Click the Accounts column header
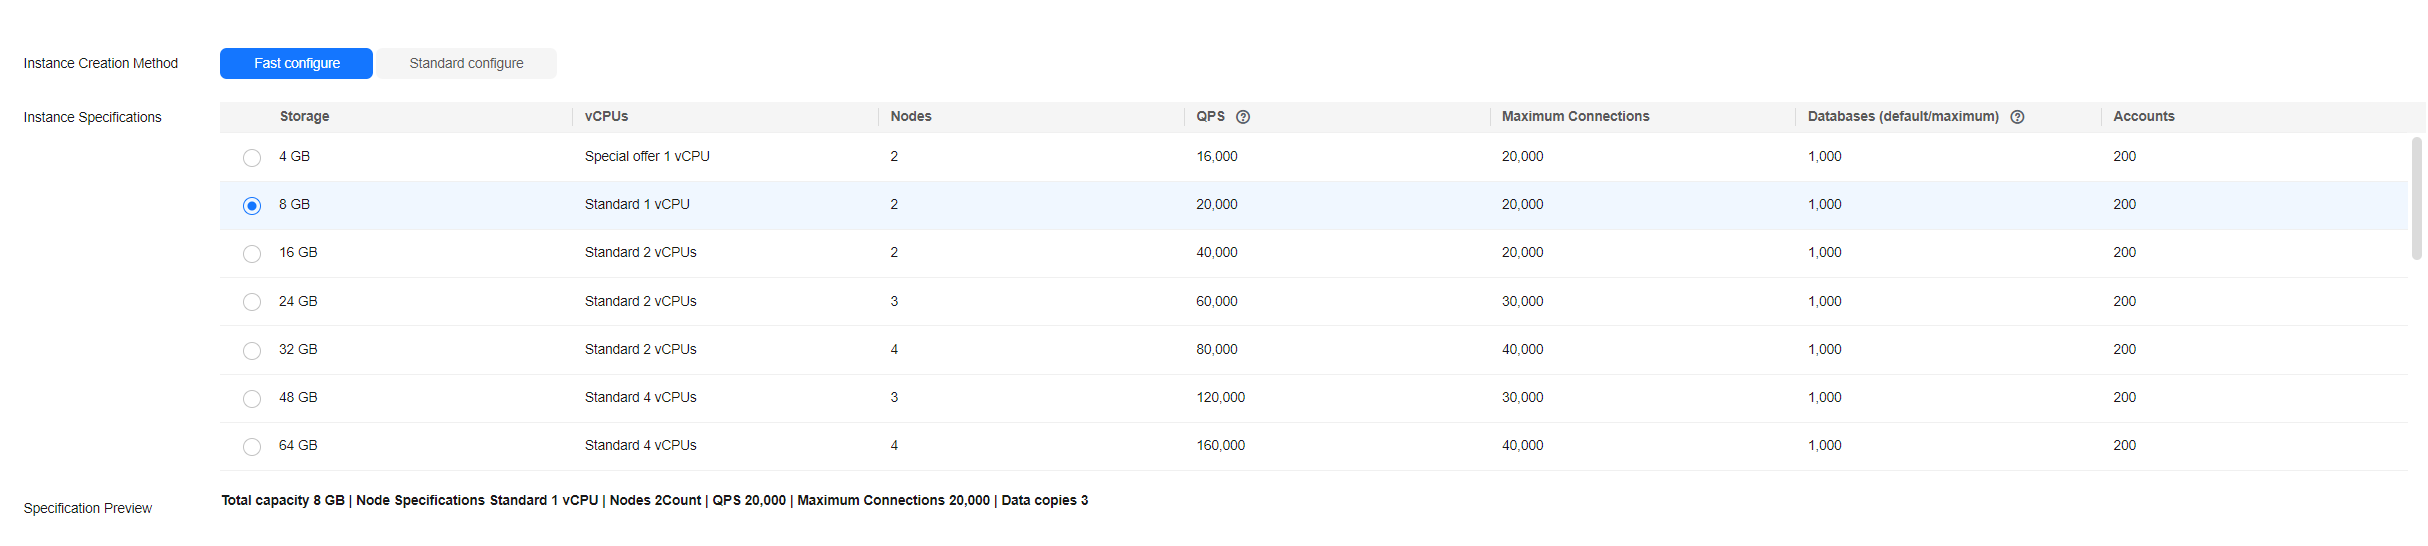 click(2143, 117)
